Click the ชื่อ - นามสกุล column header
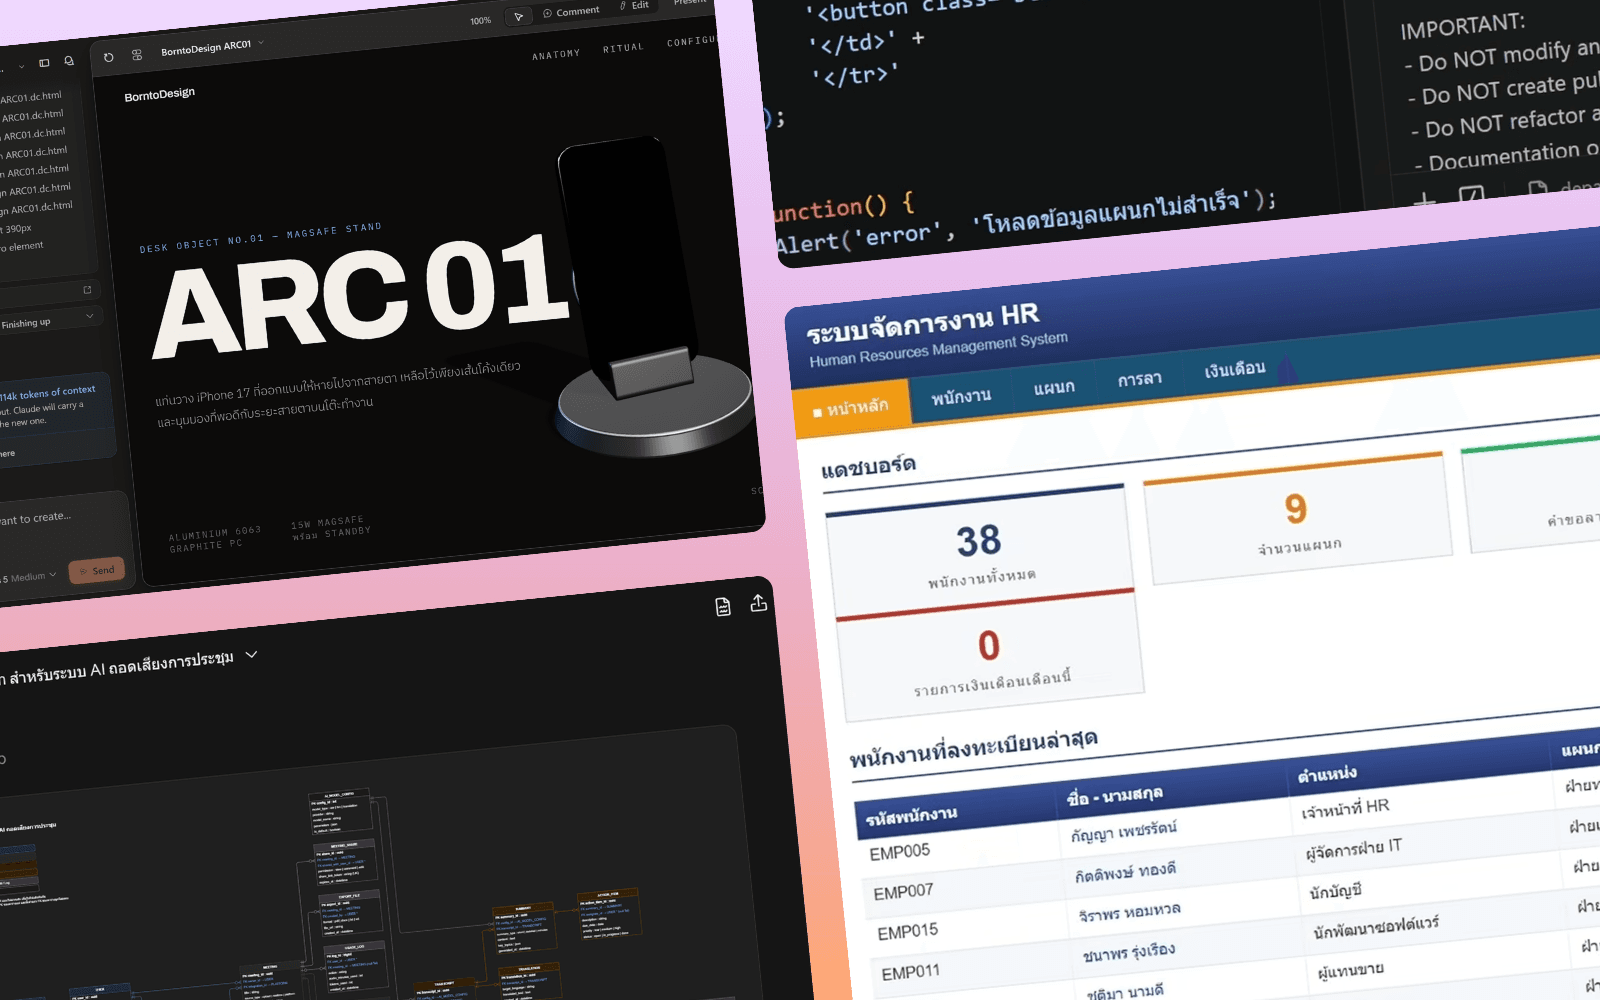The width and height of the screenshot is (1600, 1000). tap(1115, 796)
